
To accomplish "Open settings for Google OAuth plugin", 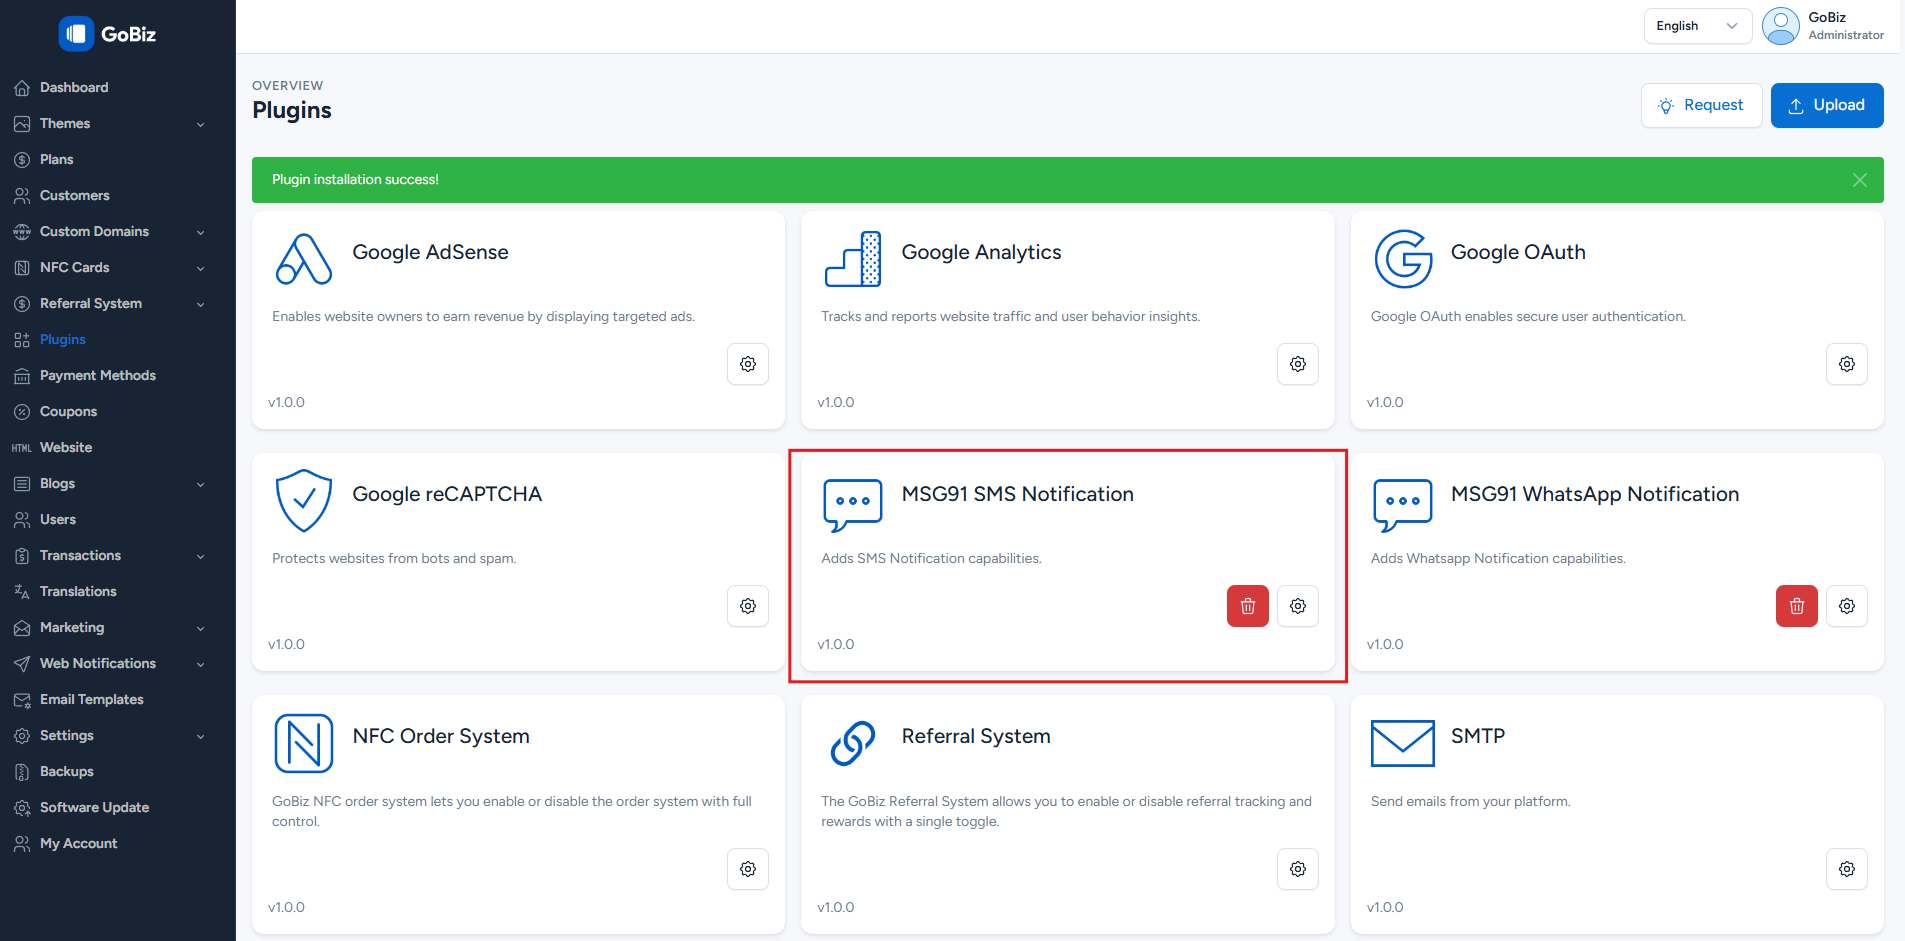I will pos(1847,364).
